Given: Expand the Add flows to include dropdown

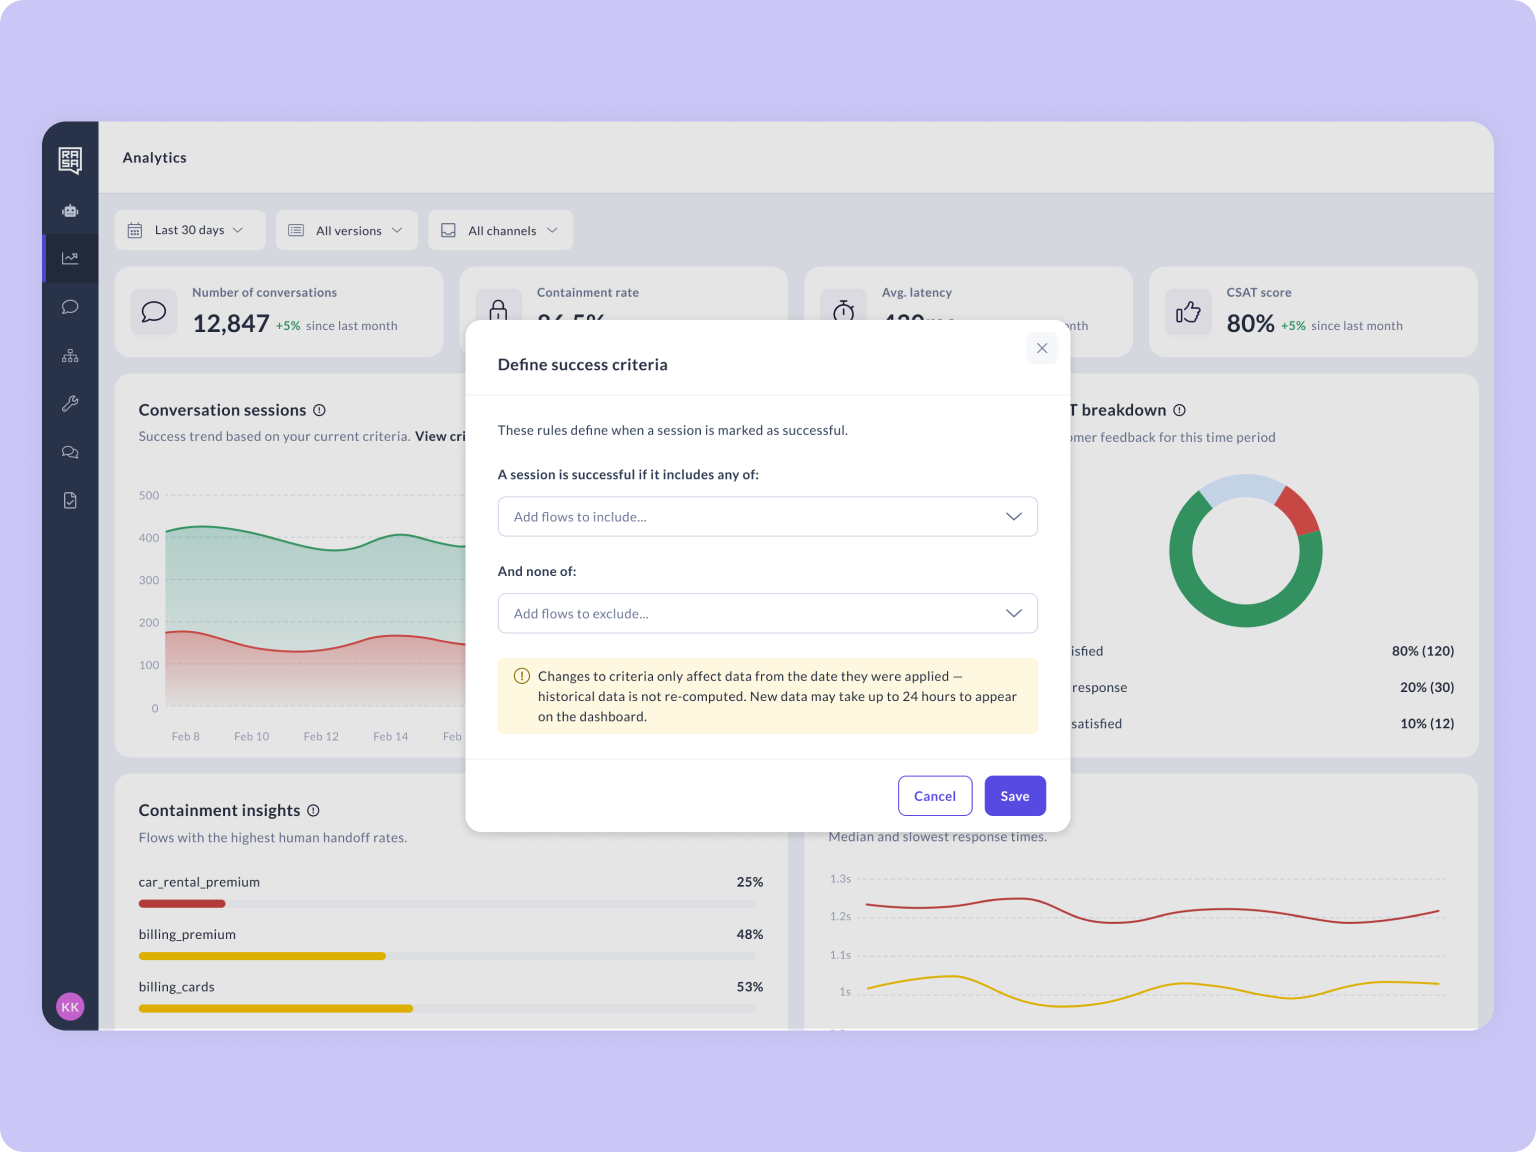Looking at the screenshot, I should (x=767, y=517).
